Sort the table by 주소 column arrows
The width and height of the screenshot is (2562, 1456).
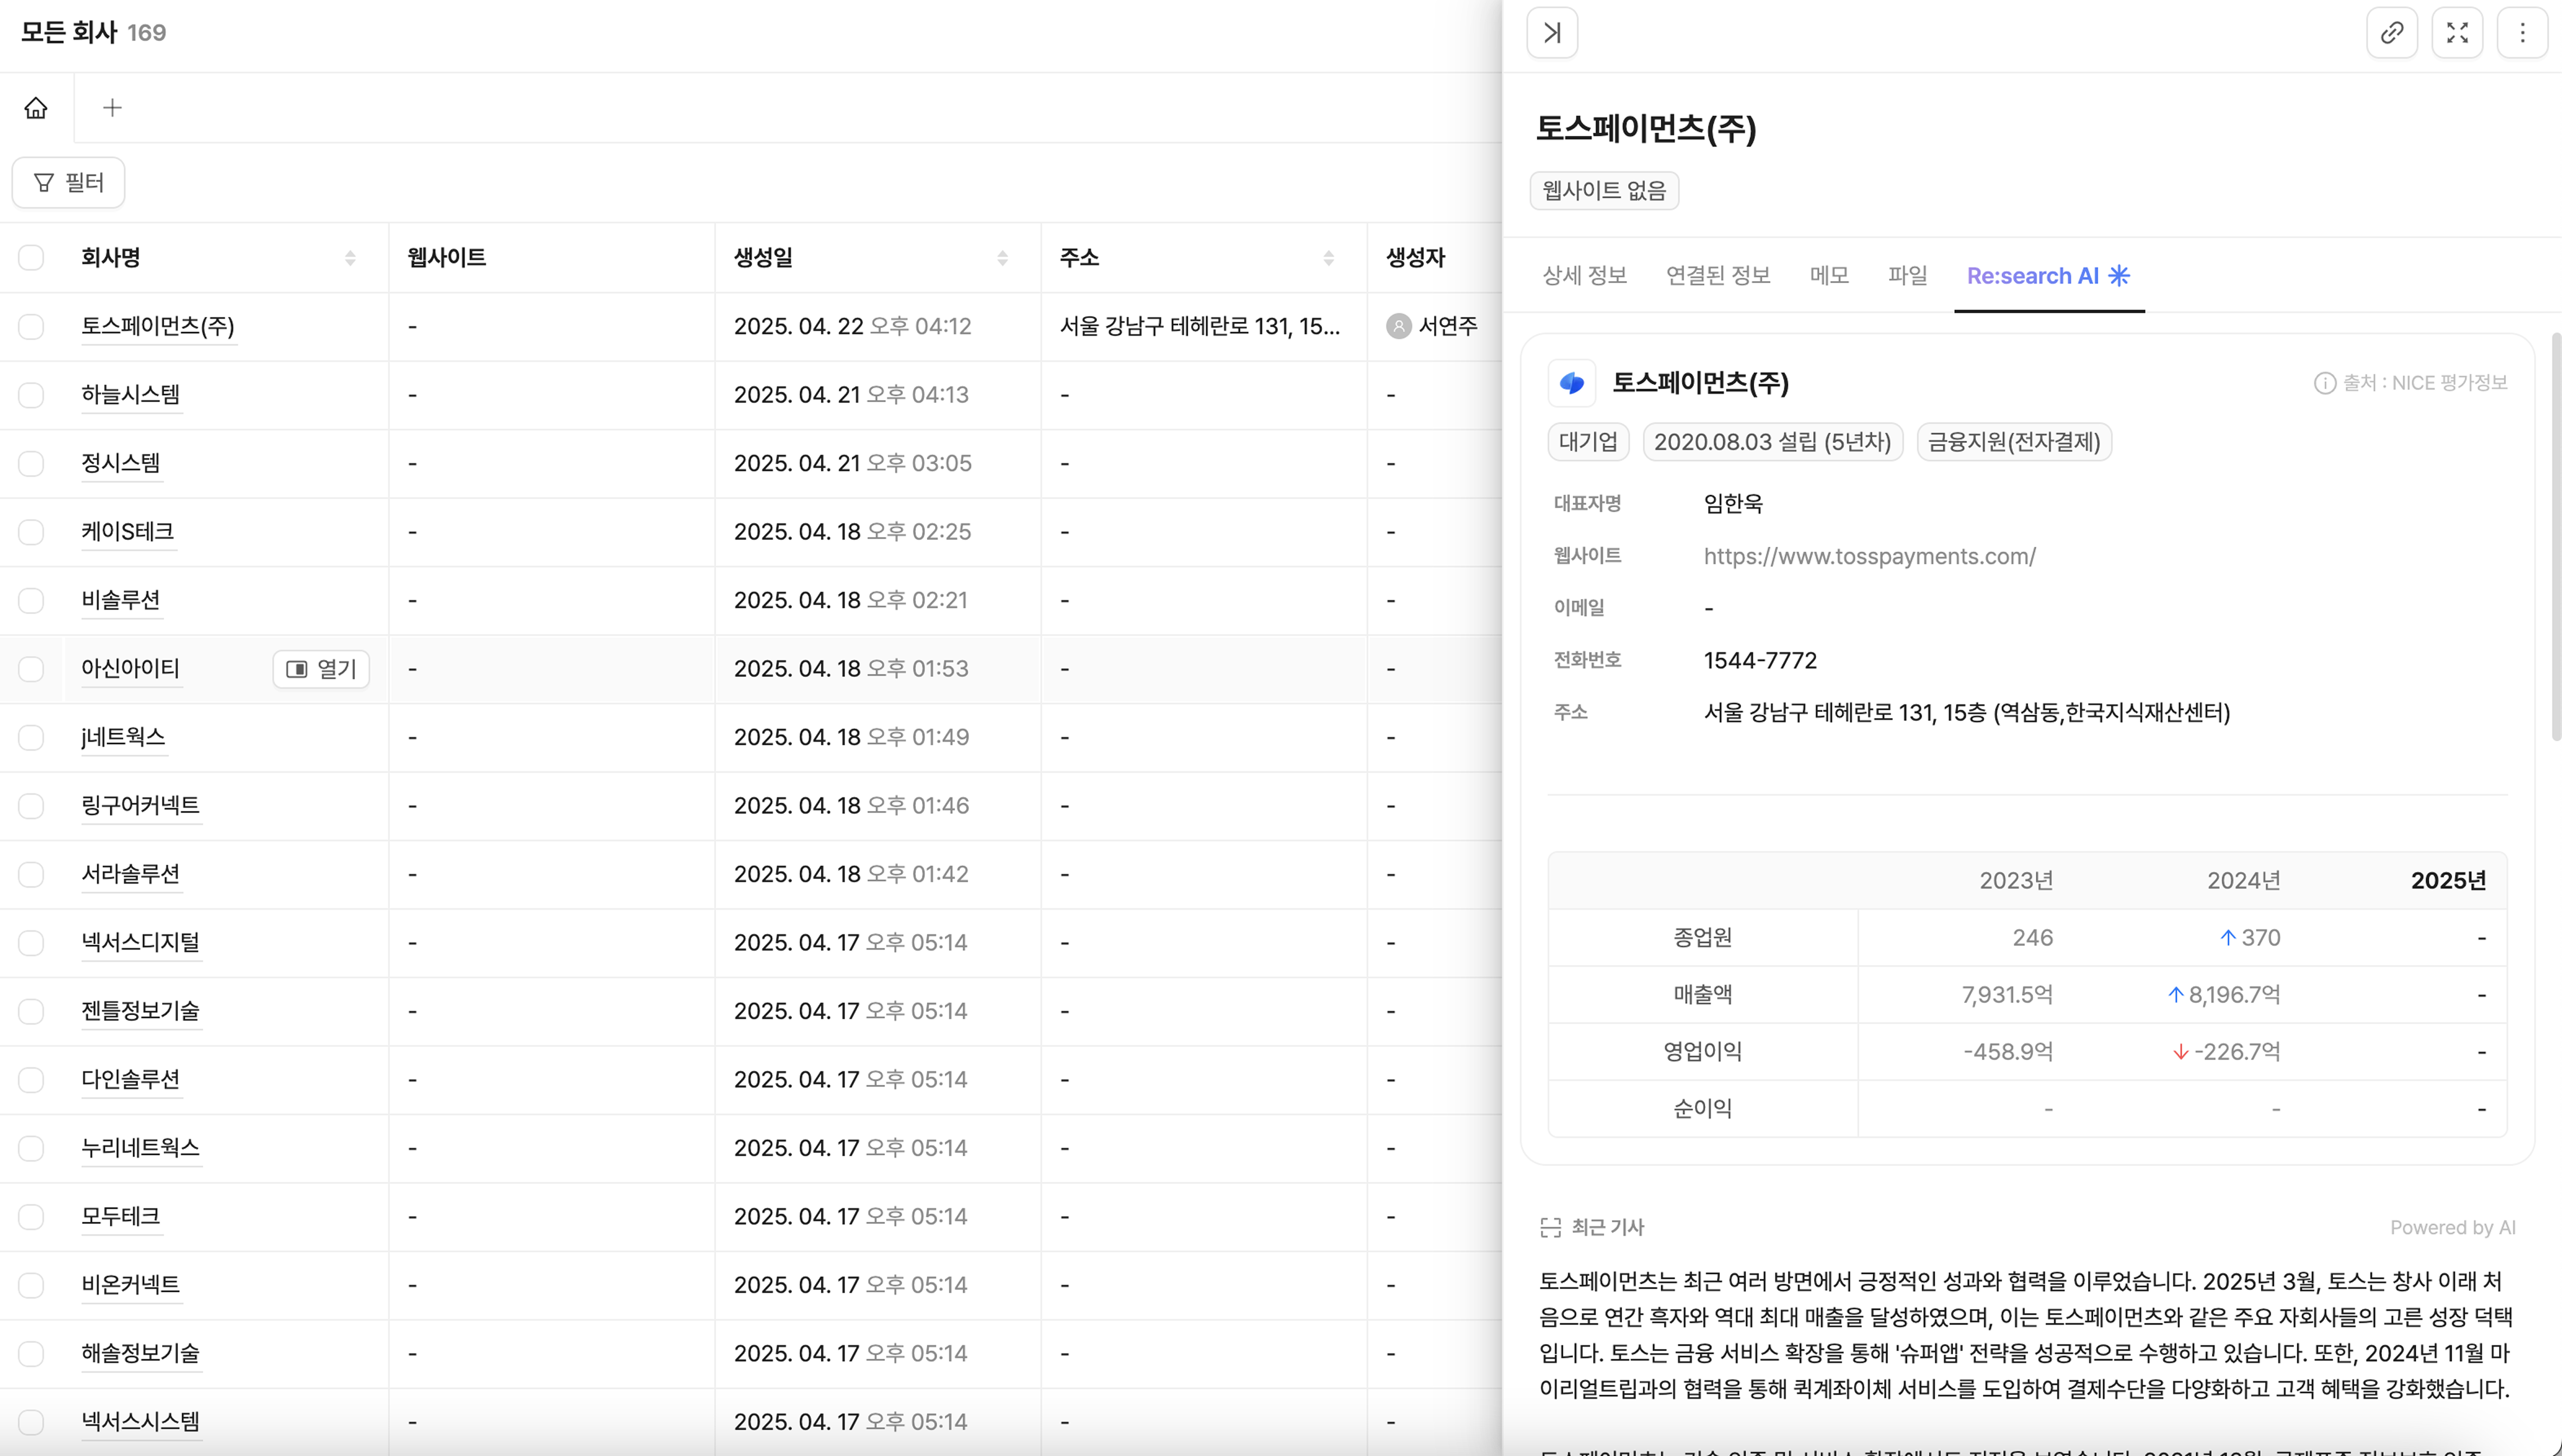tap(1328, 258)
